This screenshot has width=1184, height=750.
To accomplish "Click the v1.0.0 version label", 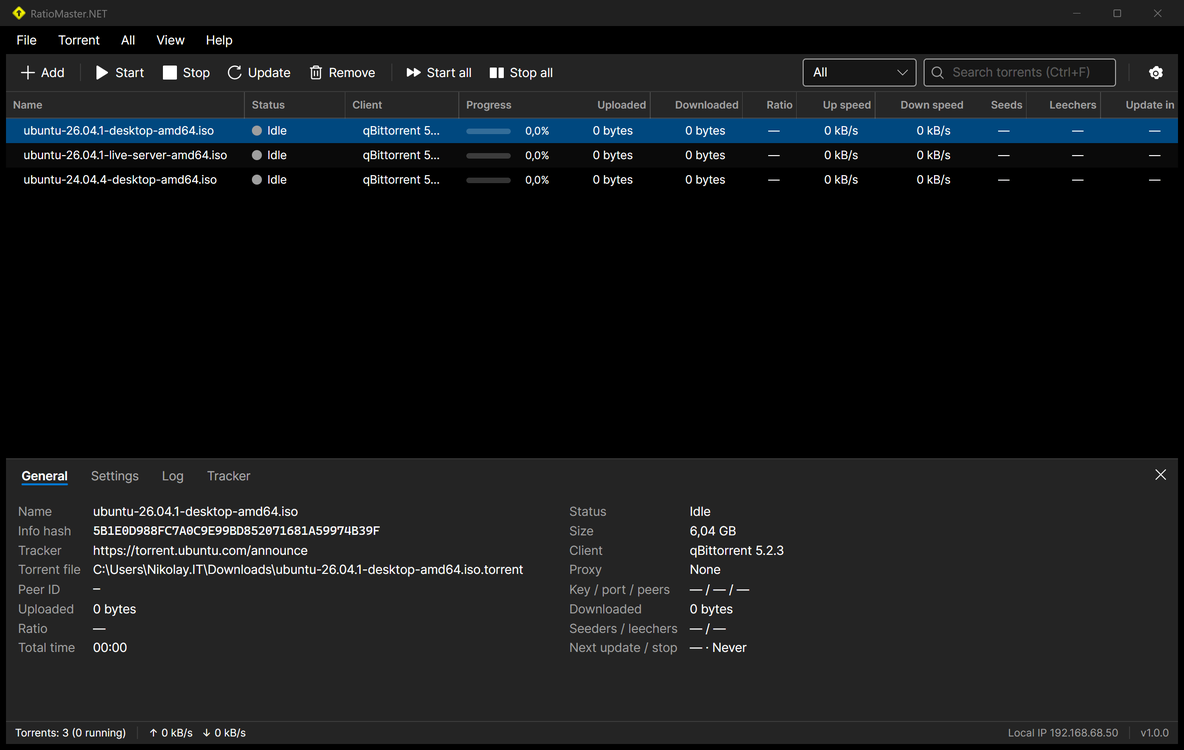I will (1155, 733).
